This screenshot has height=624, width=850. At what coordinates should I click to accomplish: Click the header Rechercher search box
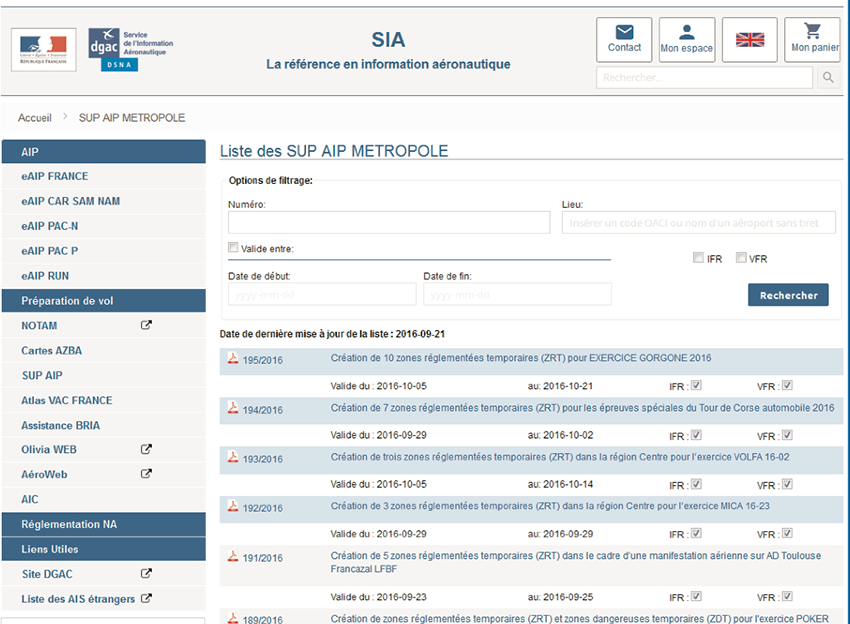[704, 78]
